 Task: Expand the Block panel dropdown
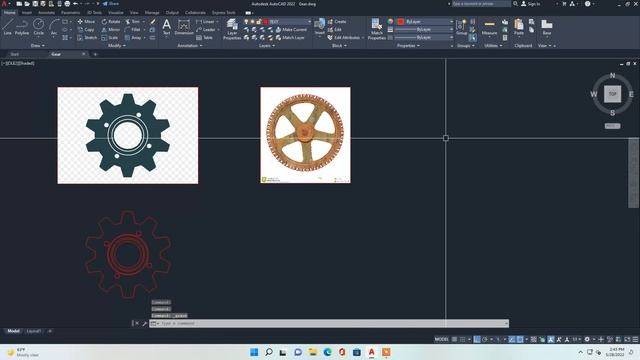point(339,46)
